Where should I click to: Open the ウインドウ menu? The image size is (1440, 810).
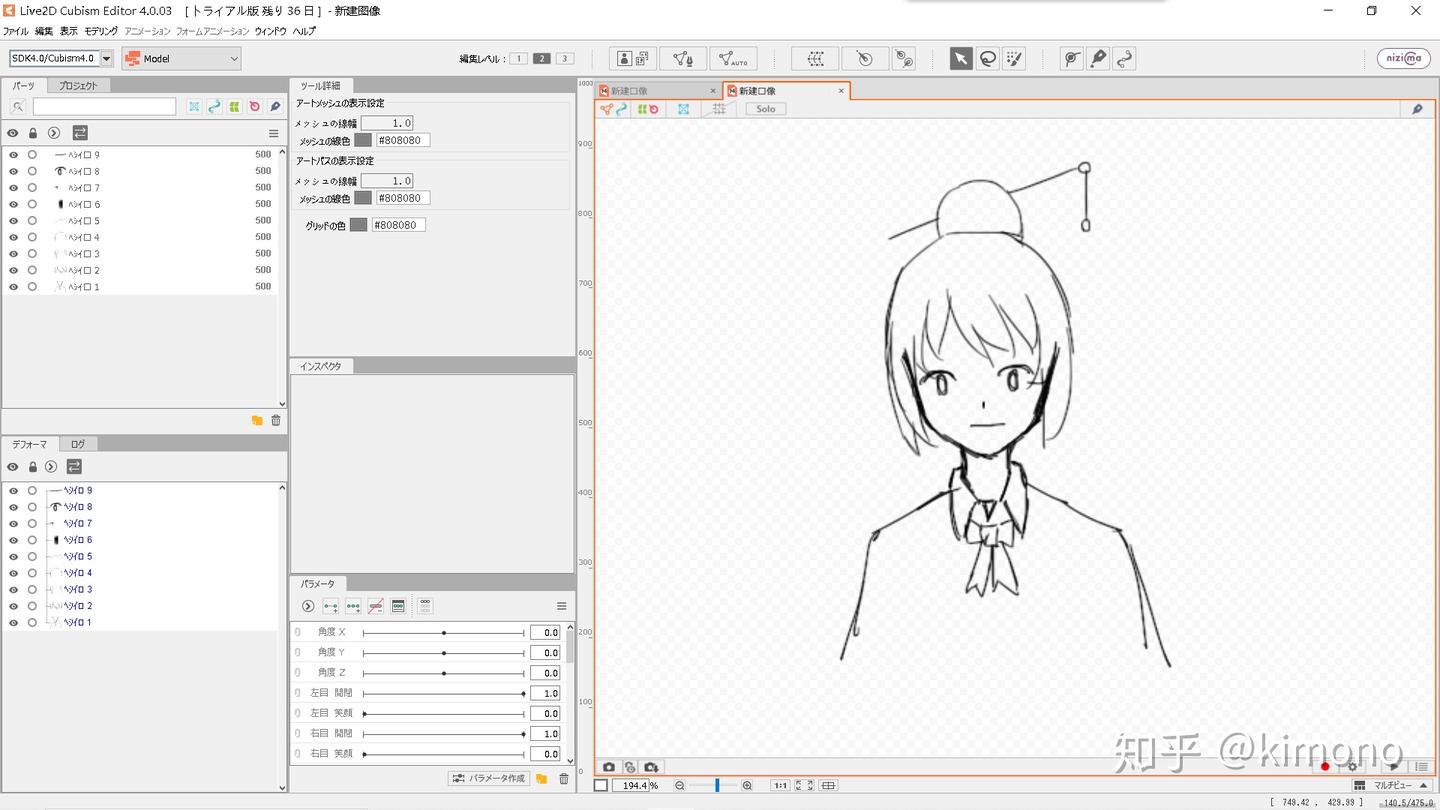270,32
